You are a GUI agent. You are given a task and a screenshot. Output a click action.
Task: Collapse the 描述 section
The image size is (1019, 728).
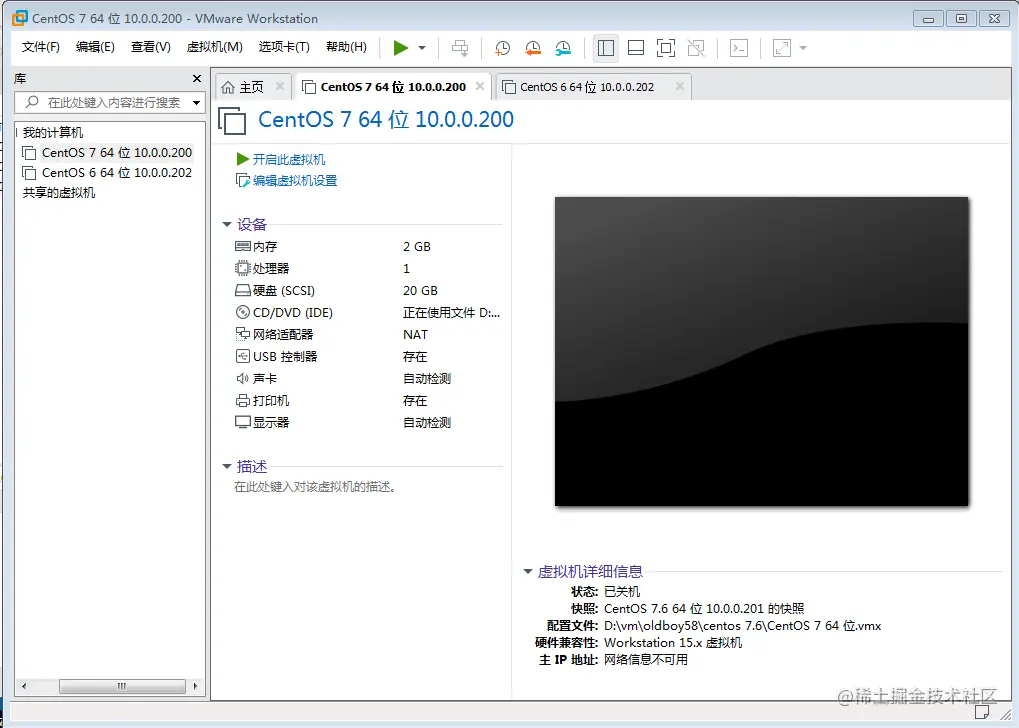click(227, 466)
